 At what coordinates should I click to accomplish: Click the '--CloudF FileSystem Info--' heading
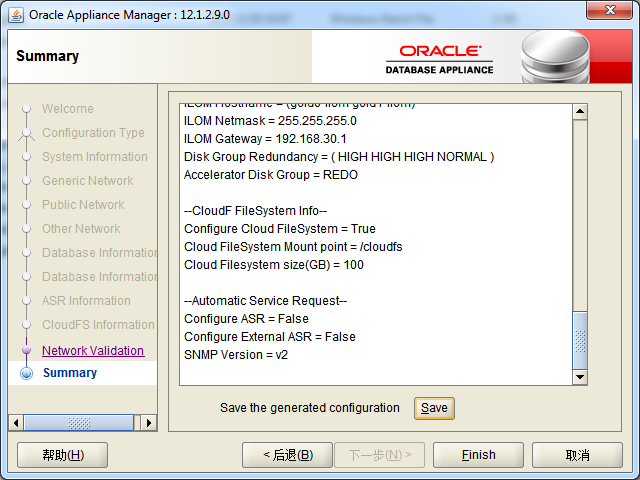click(x=256, y=211)
